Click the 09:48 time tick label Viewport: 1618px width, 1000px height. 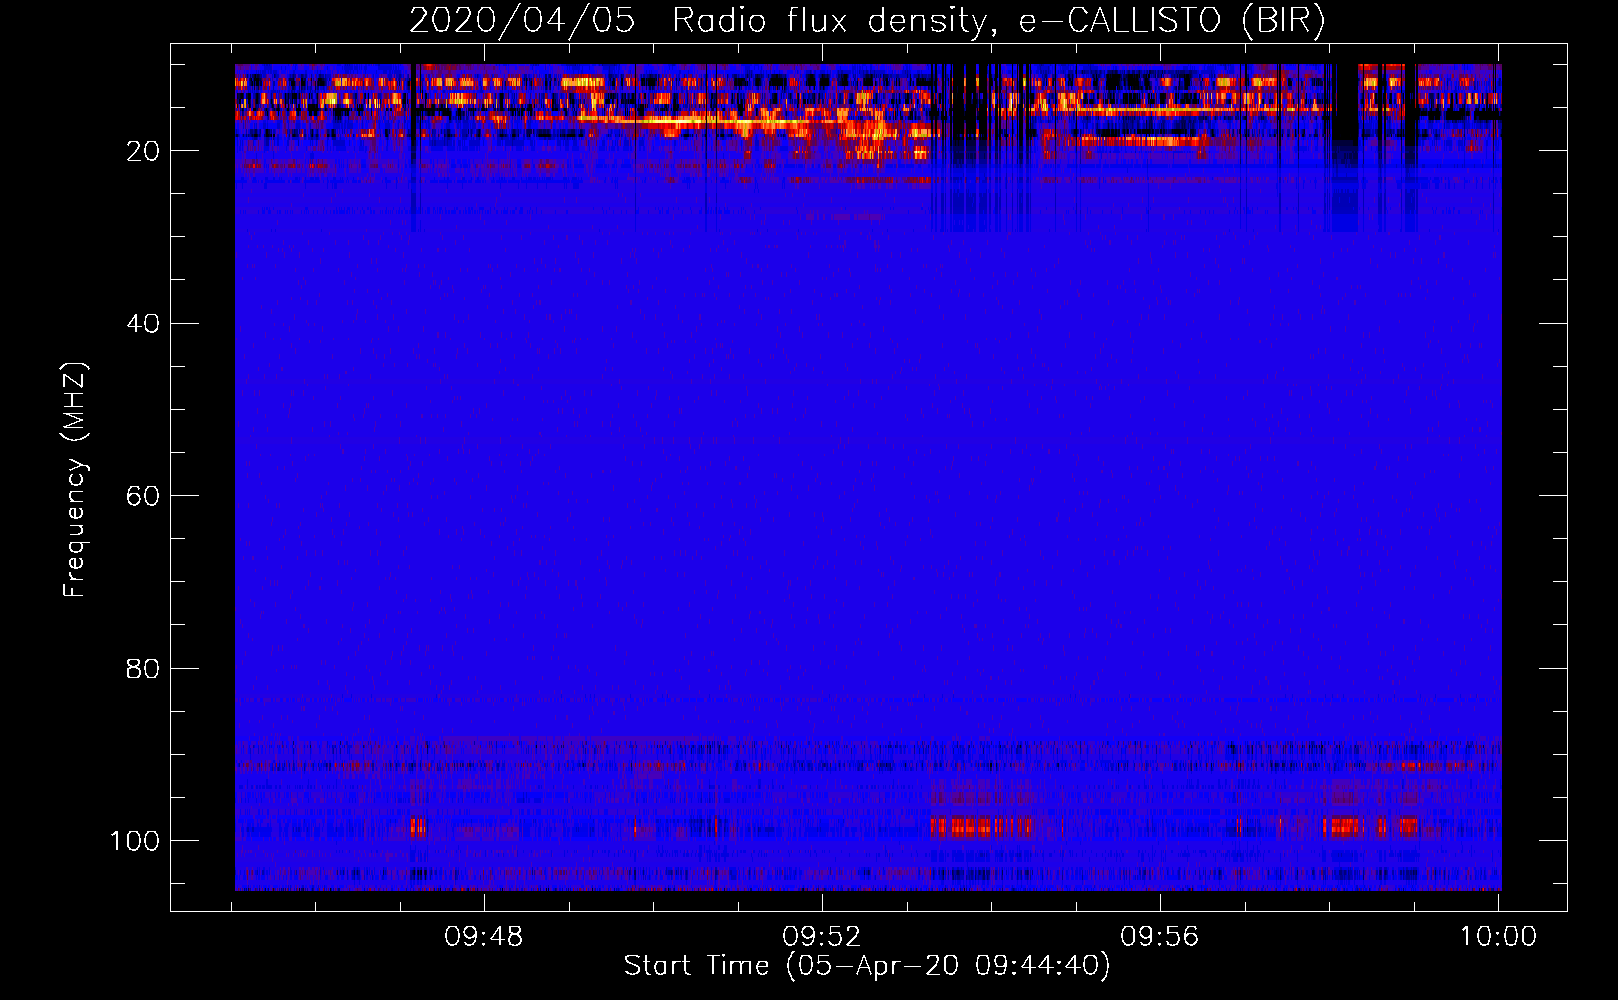484,937
